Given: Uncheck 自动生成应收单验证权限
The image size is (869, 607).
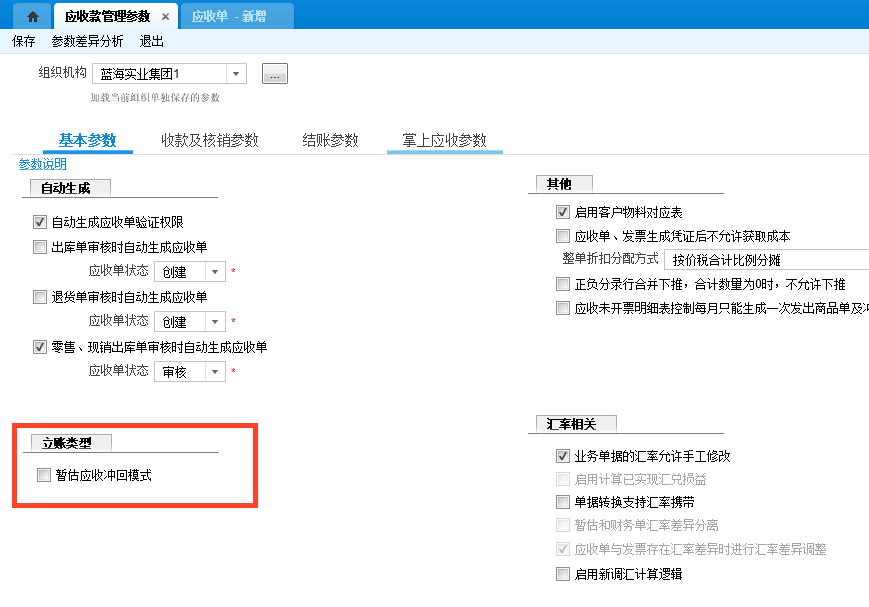Looking at the screenshot, I should (41, 222).
